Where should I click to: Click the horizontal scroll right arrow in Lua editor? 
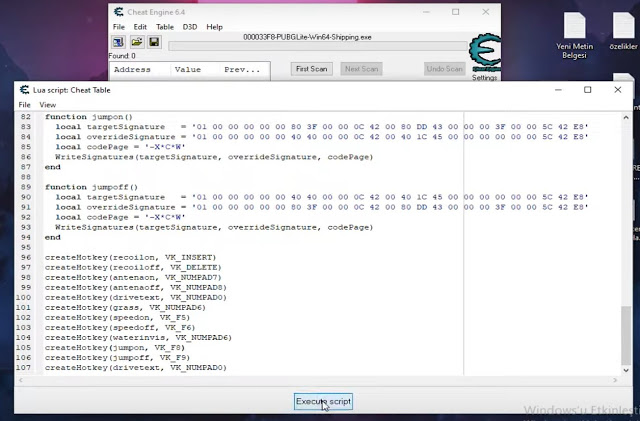616,380
